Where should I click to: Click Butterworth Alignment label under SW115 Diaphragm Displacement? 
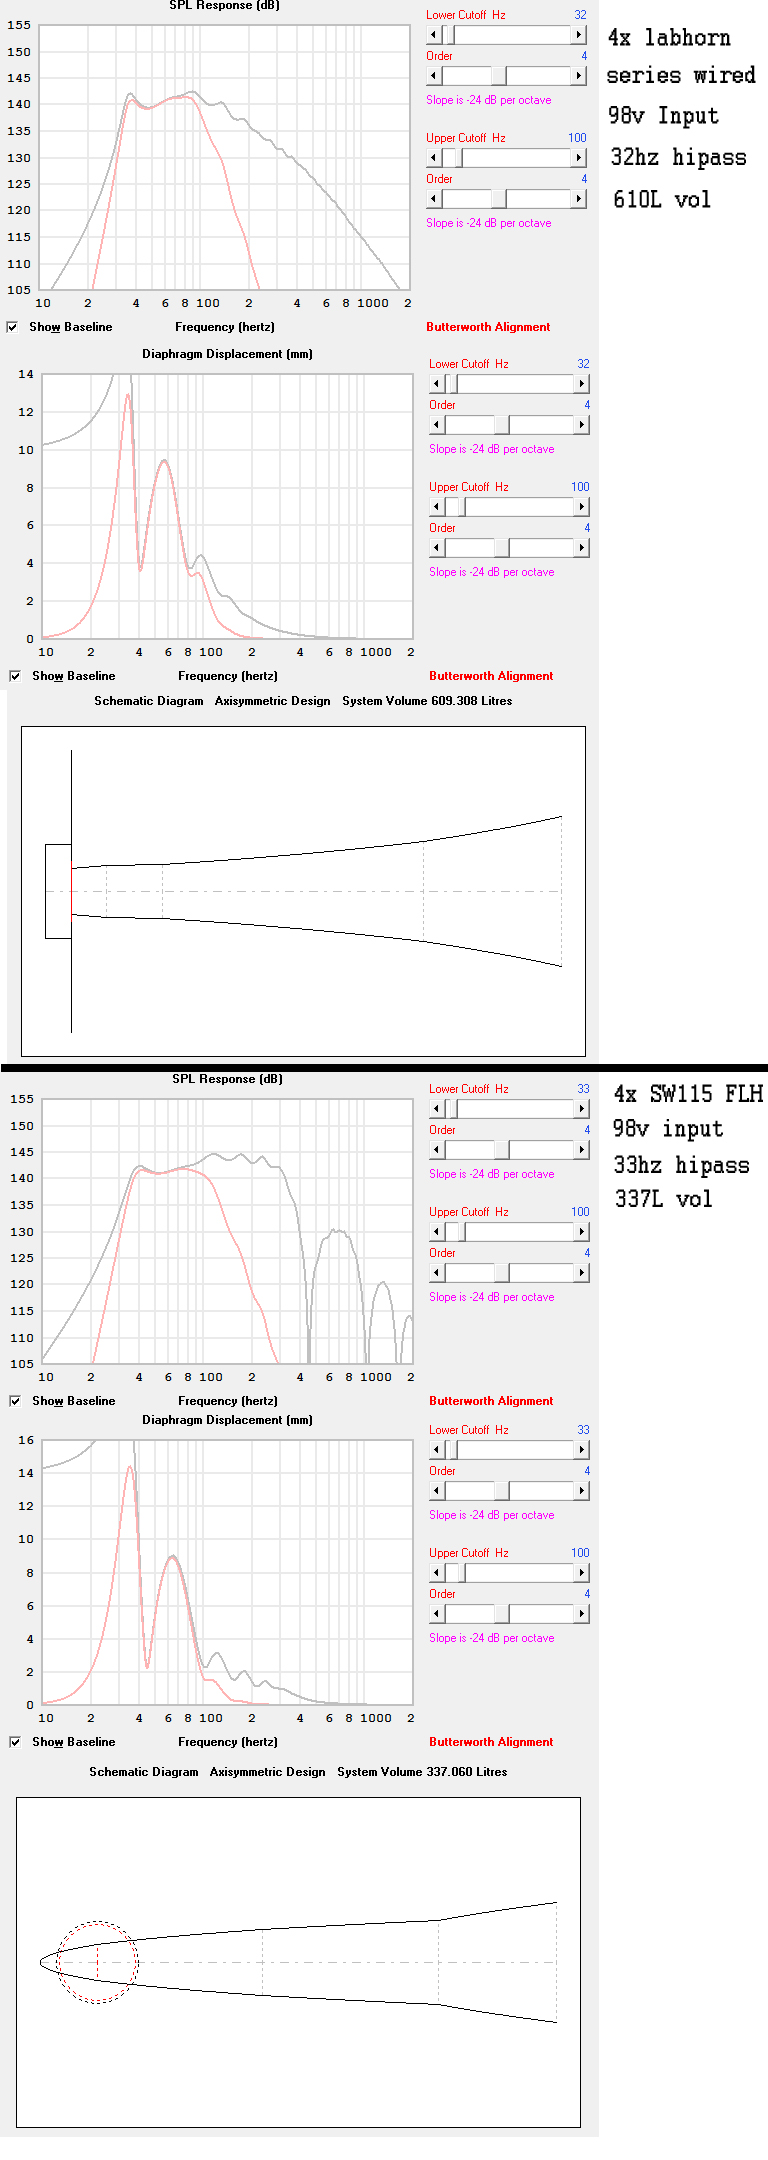click(x=491, y=1742)
